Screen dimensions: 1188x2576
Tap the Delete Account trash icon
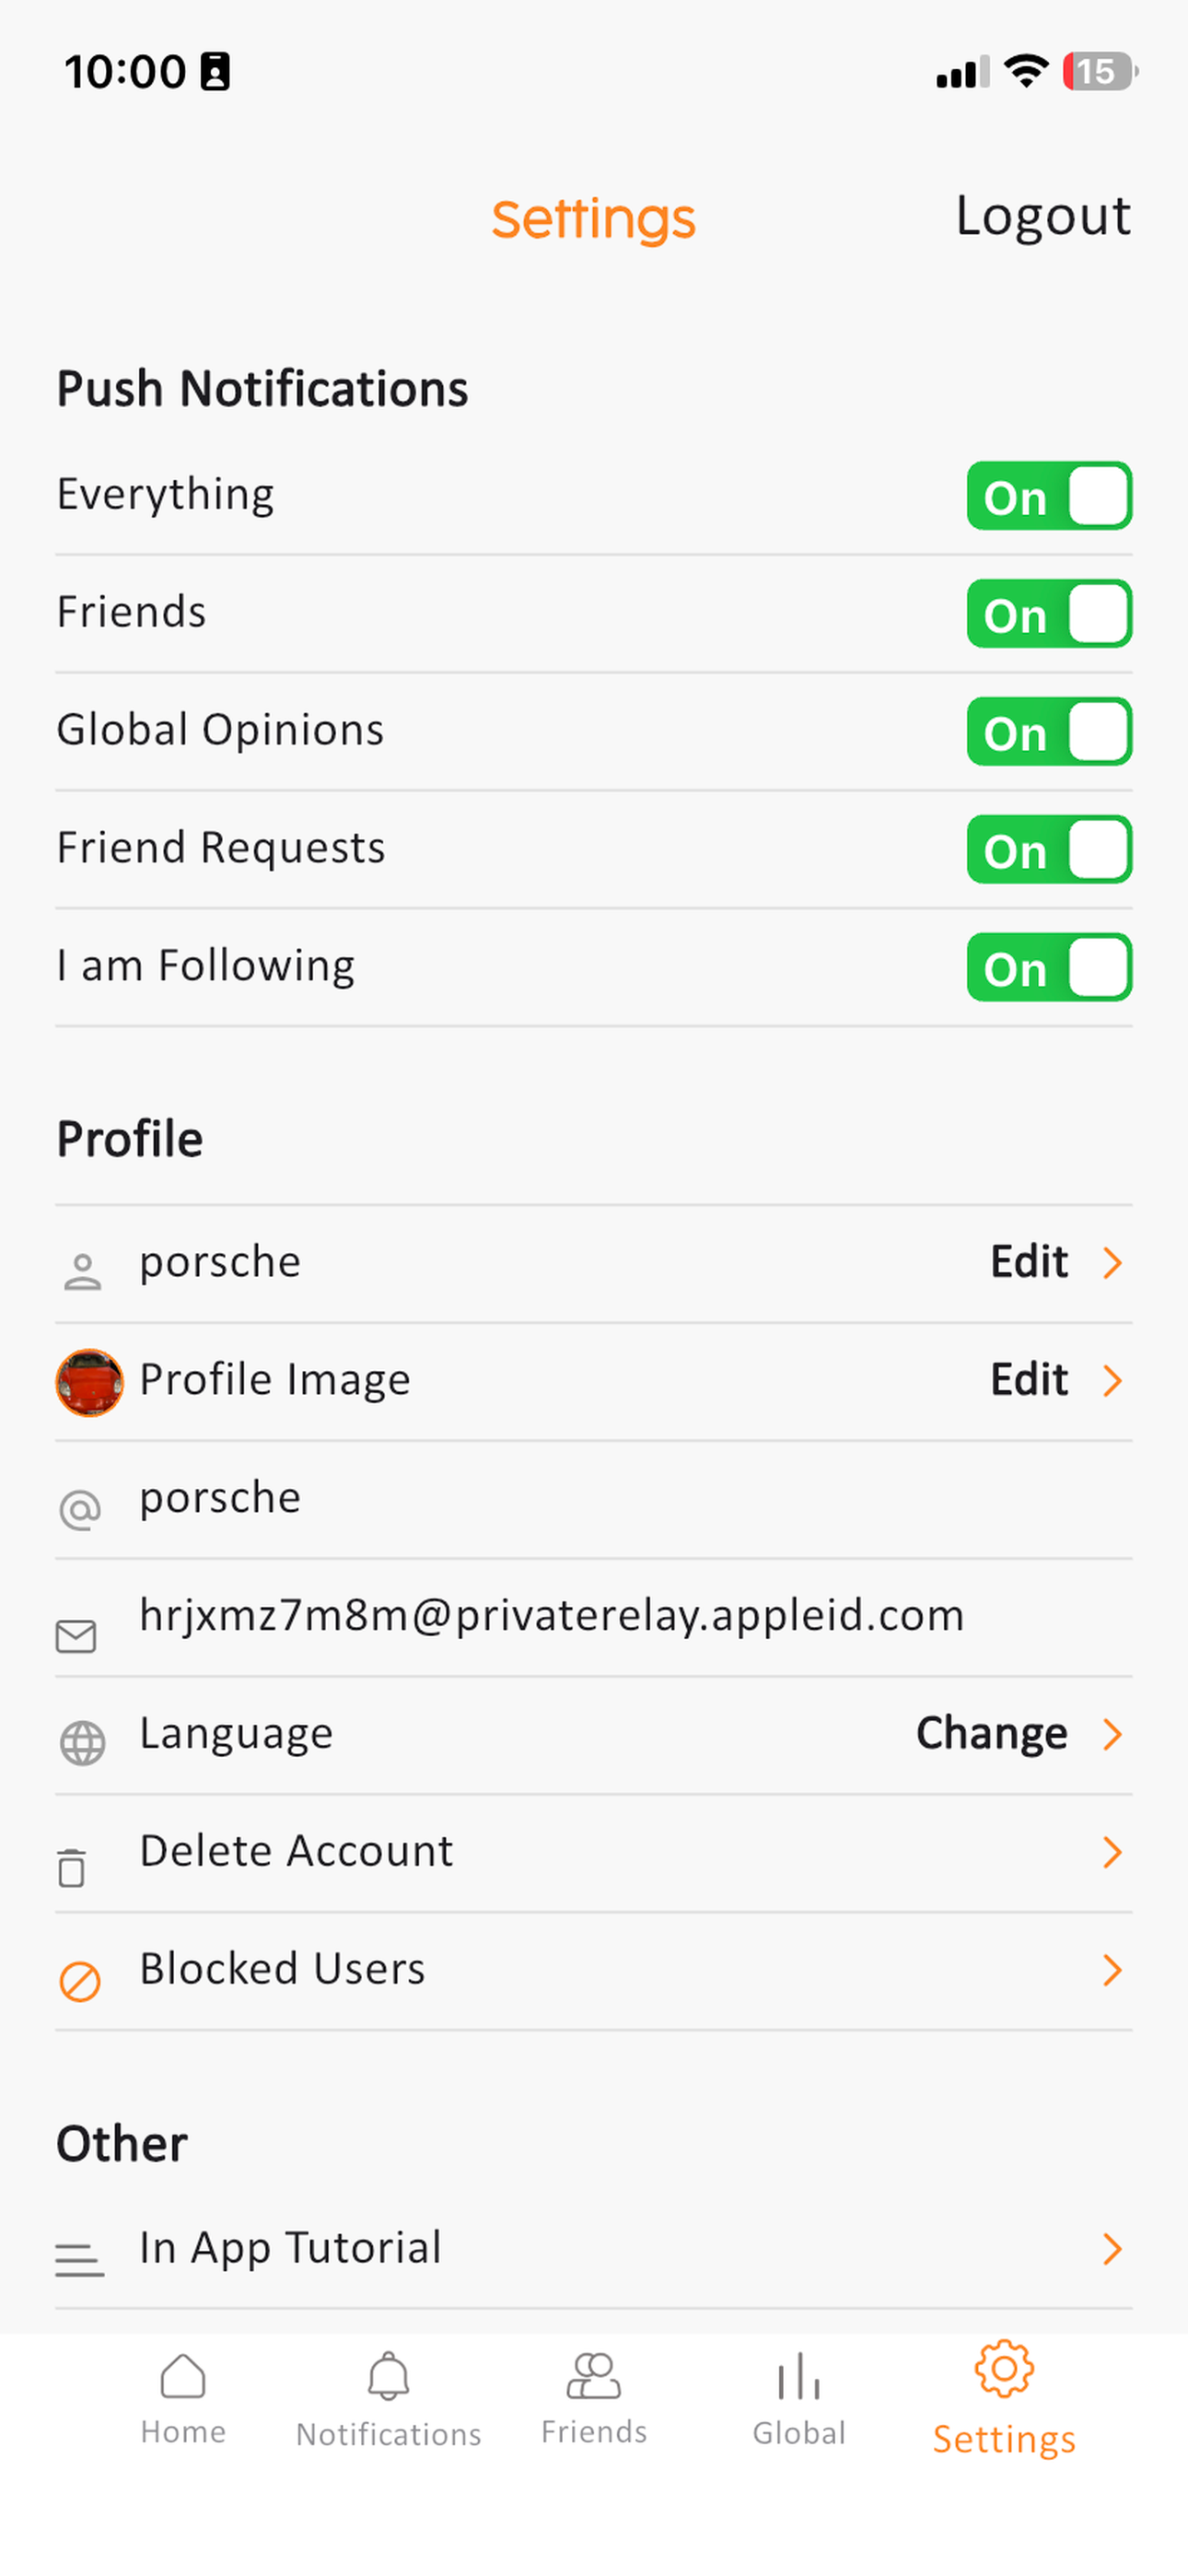pos(71,1867)
